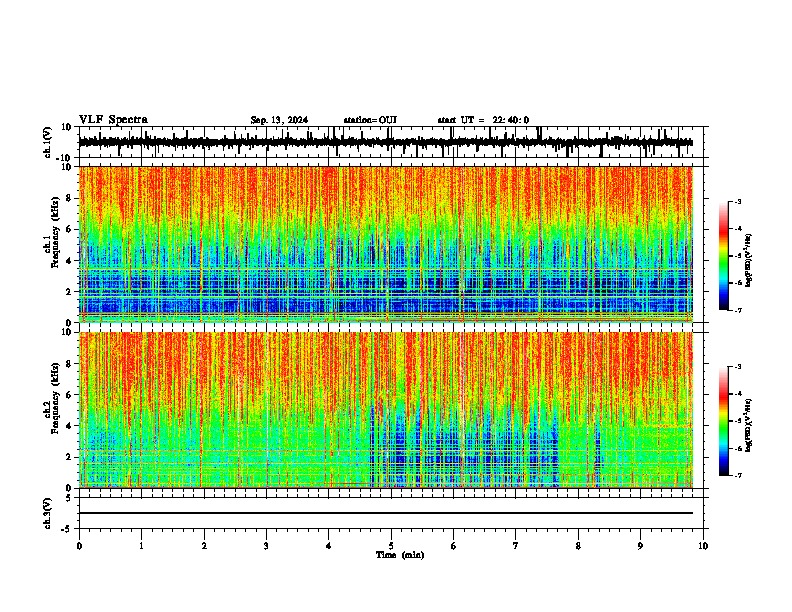Click the flat ch.3 voltage line
The height and width of the screenshot is (612, 792).
point(385,513)
